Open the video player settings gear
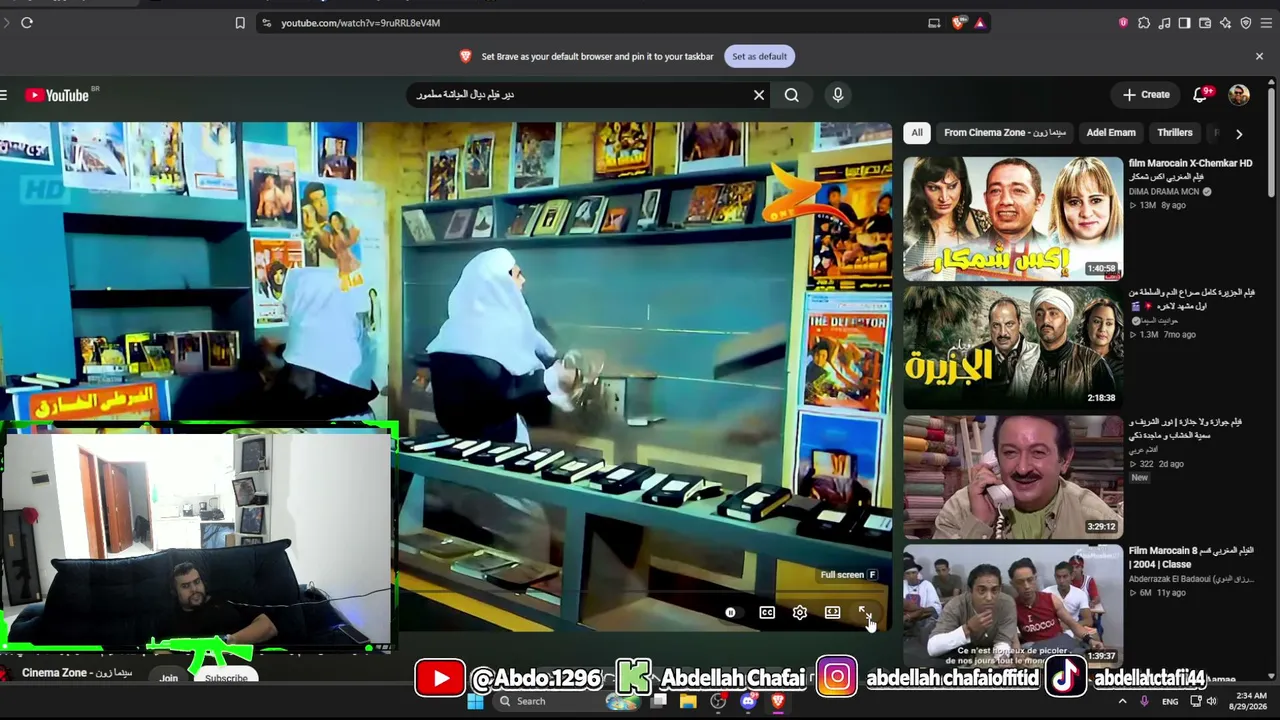This screenshot has height=720, width=1280. pos(800,613)
